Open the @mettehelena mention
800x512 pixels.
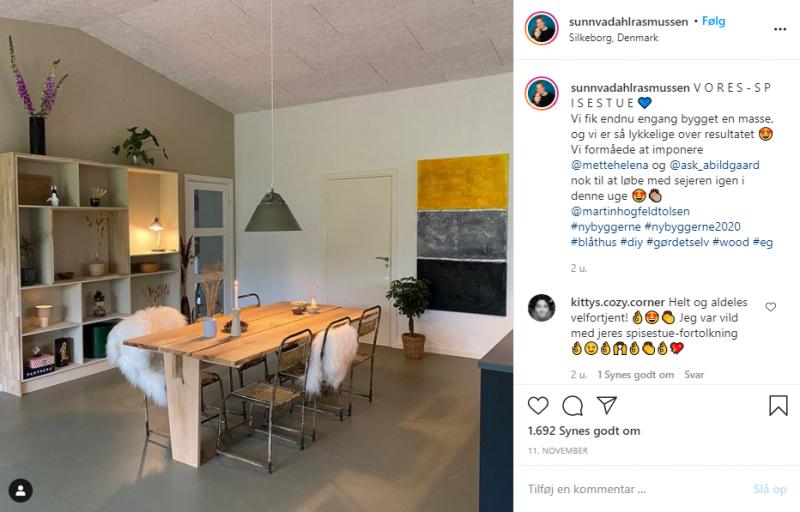coord(609,165)
